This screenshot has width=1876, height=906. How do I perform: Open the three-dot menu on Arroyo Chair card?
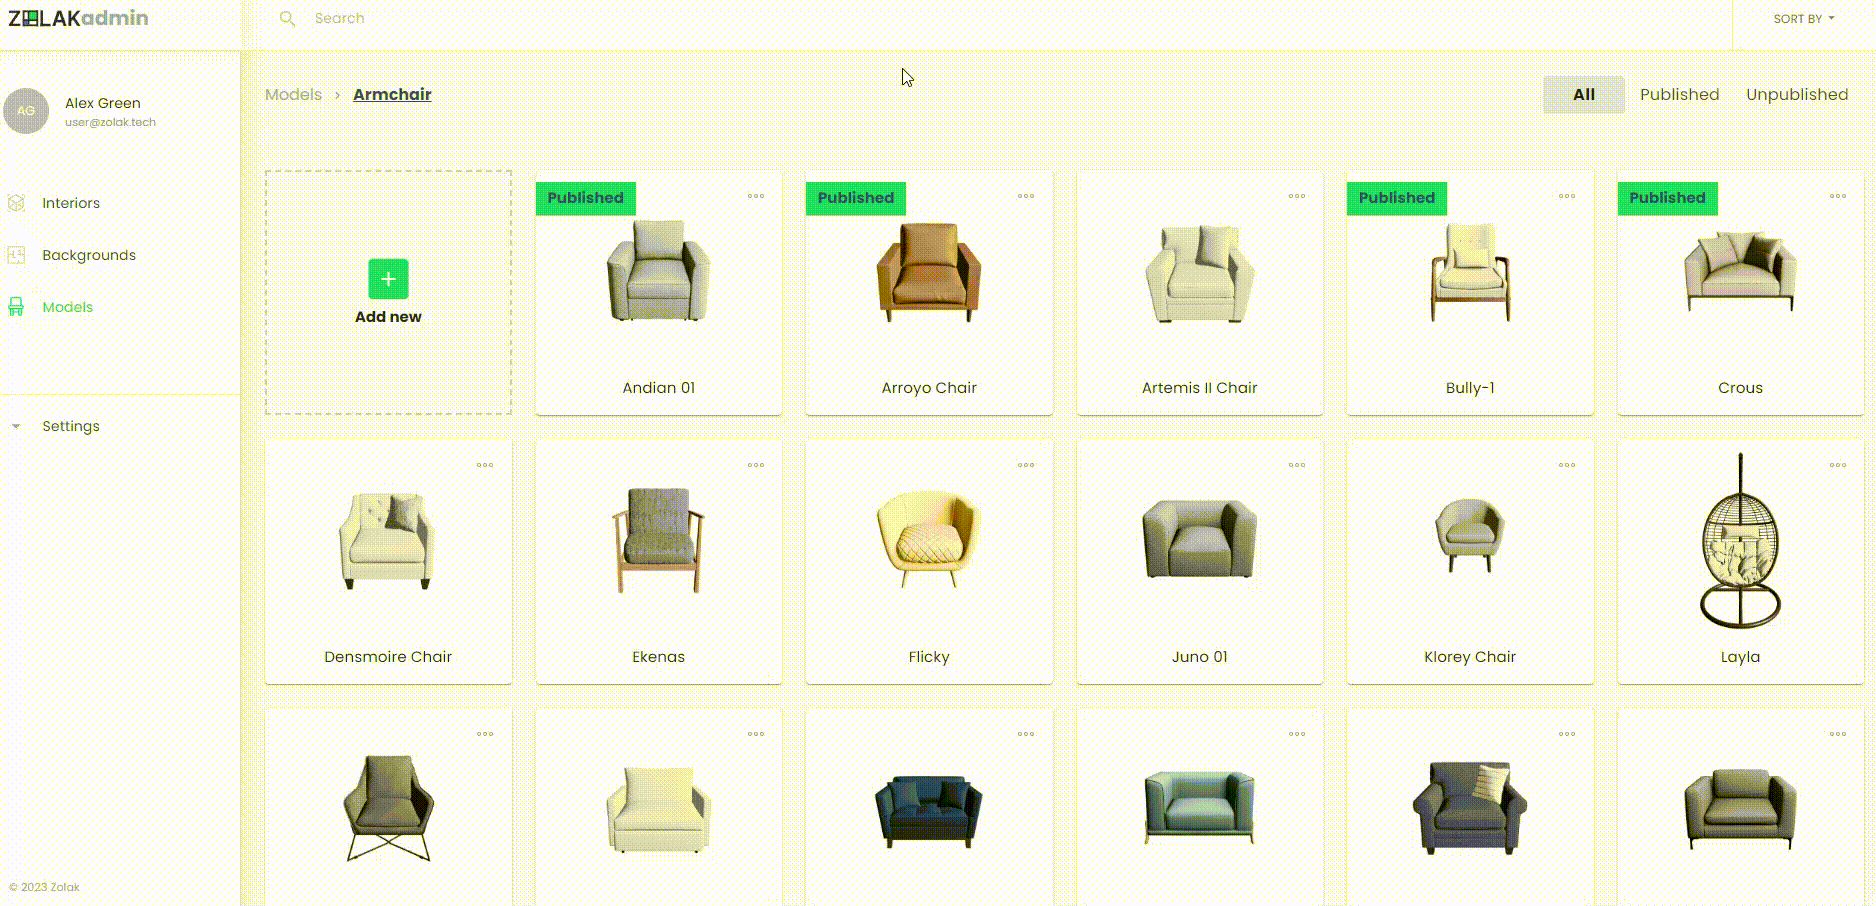tap(1026, 196)
